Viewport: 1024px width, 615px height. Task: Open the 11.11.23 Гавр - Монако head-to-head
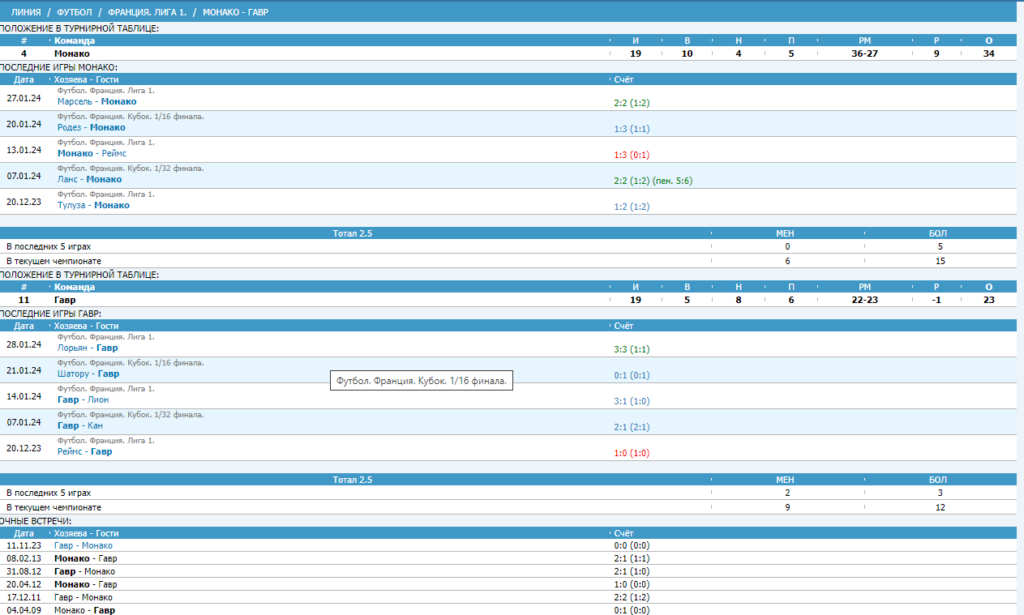(83, 546)
